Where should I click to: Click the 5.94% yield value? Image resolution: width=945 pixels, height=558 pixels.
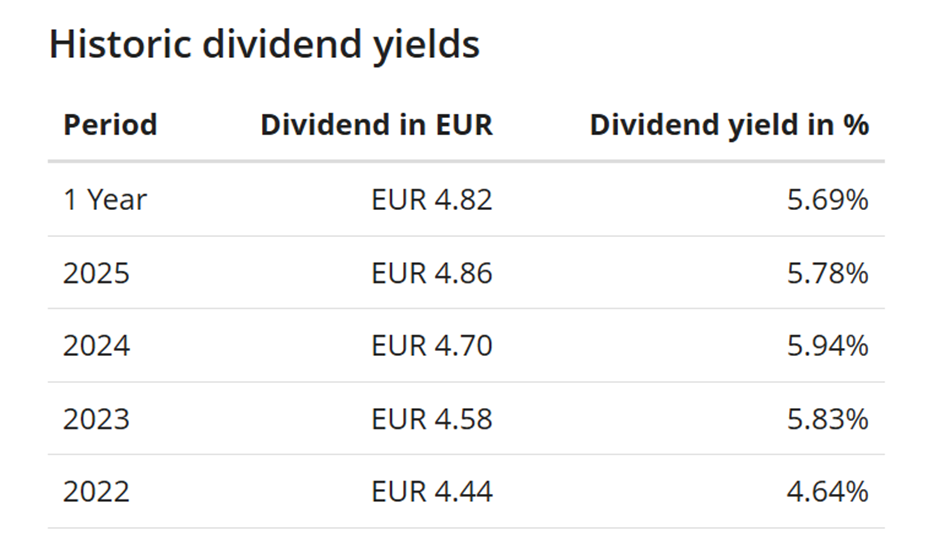(x=827, y=346)
